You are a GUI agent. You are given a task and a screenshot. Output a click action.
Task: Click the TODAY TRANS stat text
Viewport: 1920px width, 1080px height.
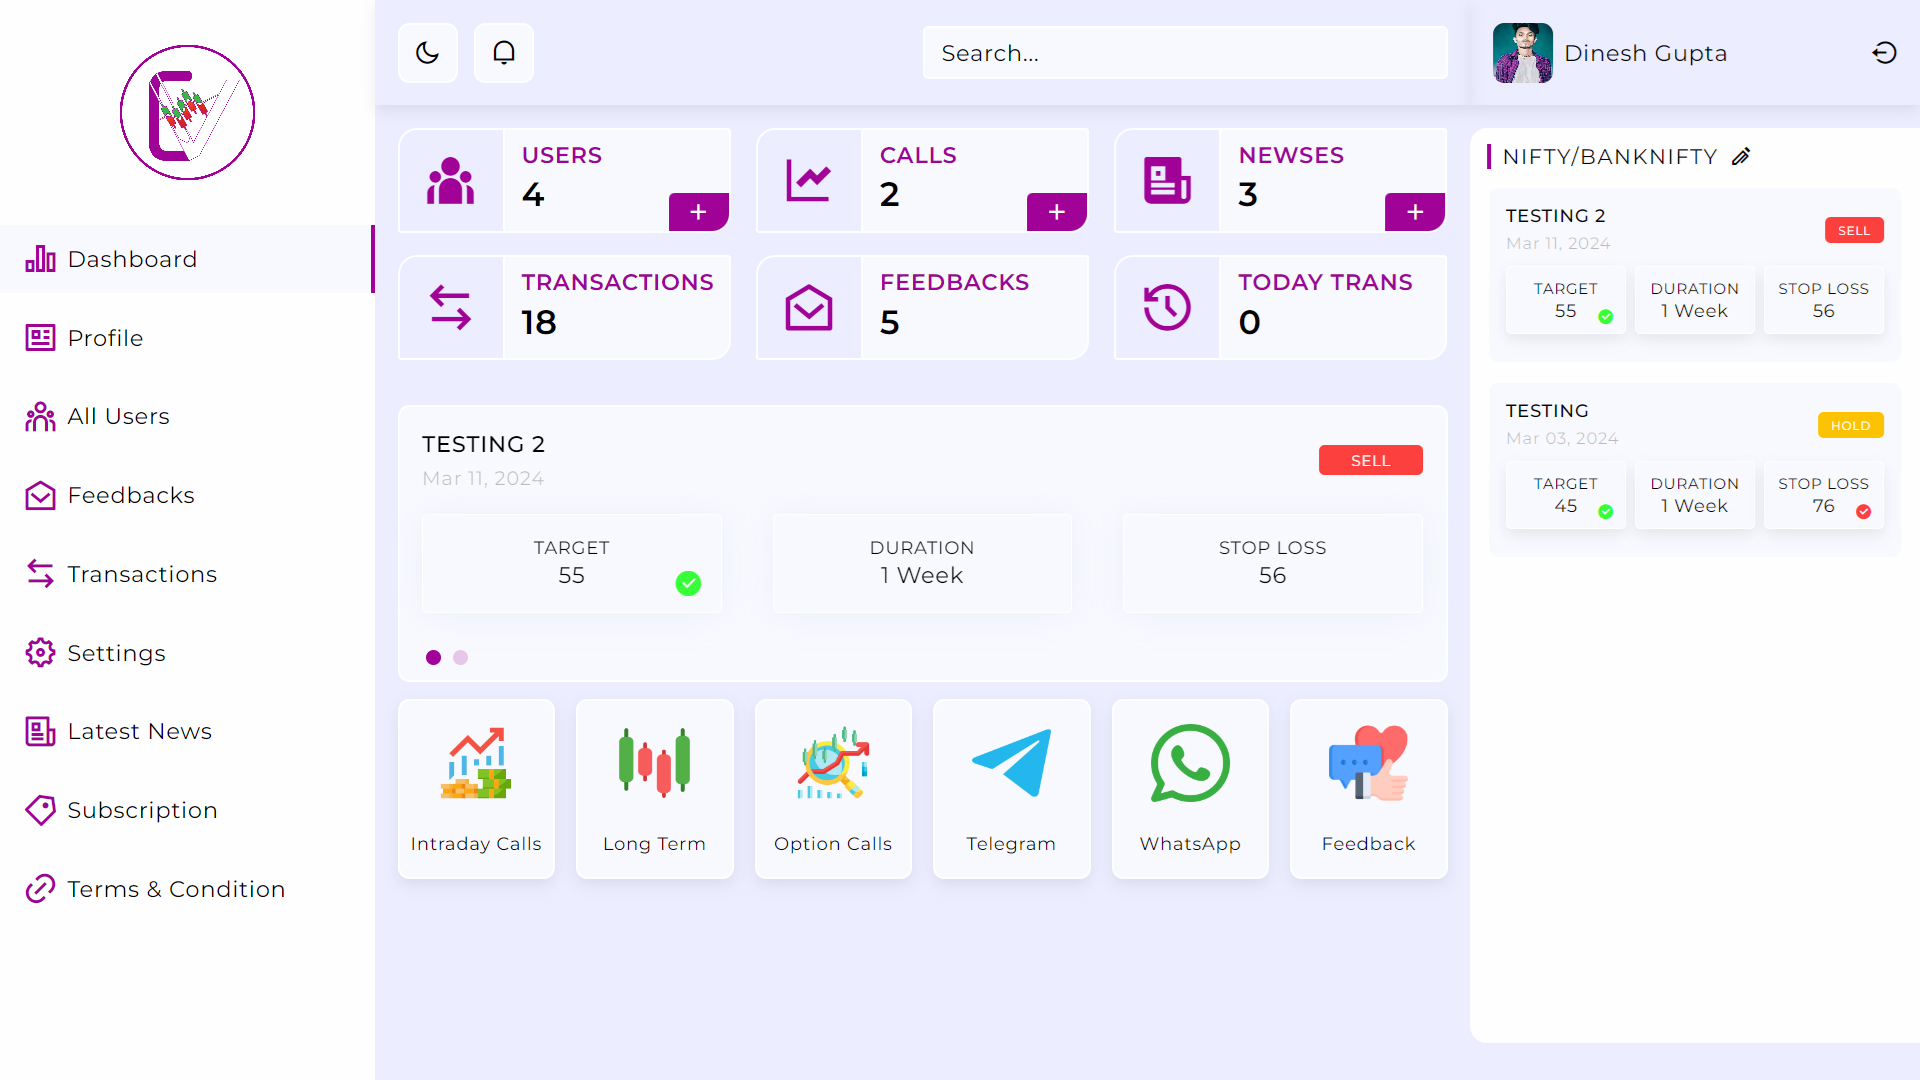click(x=1325, y=283)
